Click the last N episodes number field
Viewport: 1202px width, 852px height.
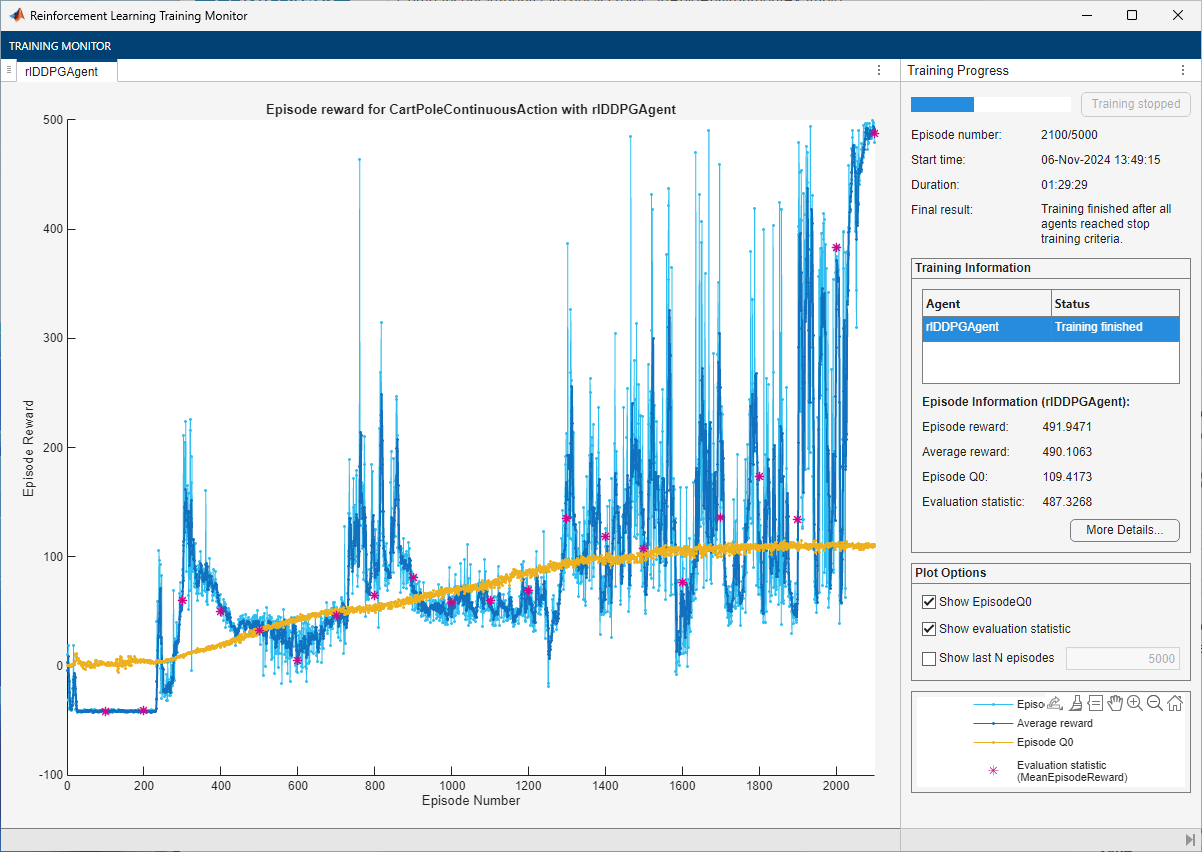click(x=1122, y=658)
